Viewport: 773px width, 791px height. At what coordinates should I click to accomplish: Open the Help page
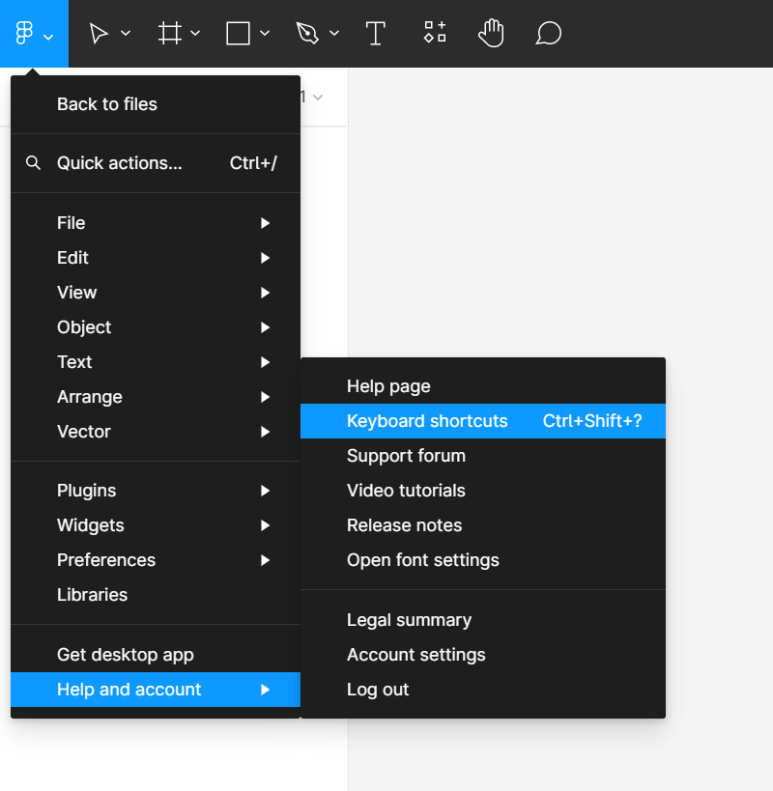point(483,386)
